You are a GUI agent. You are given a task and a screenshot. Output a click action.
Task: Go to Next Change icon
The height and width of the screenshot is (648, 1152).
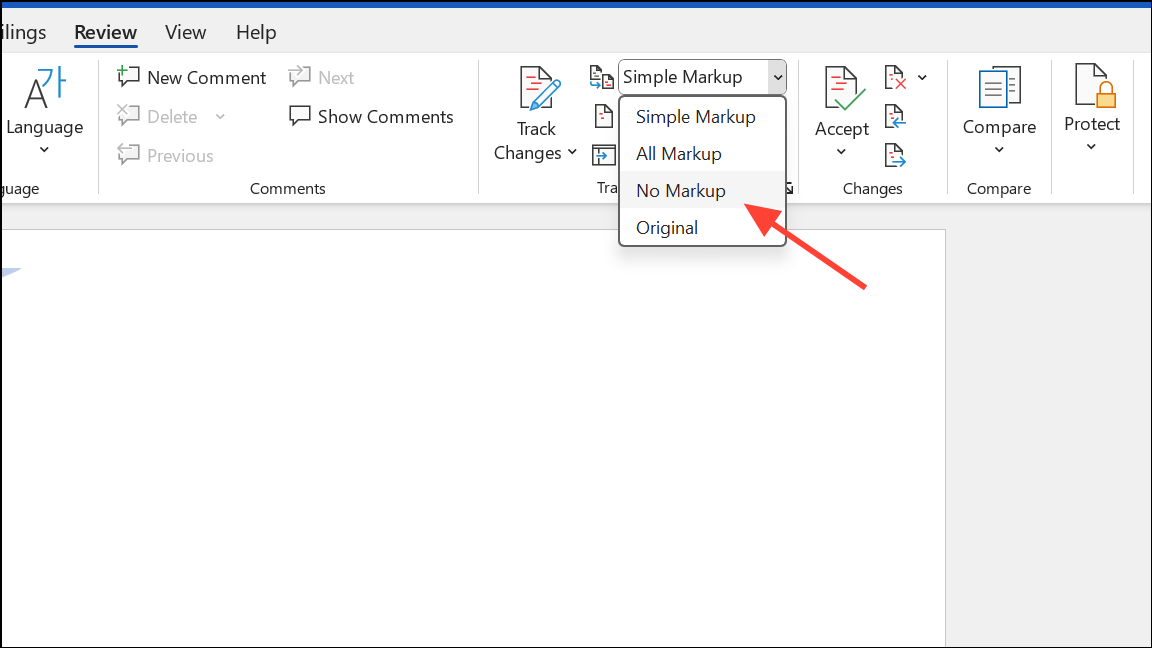click(895, 155)
